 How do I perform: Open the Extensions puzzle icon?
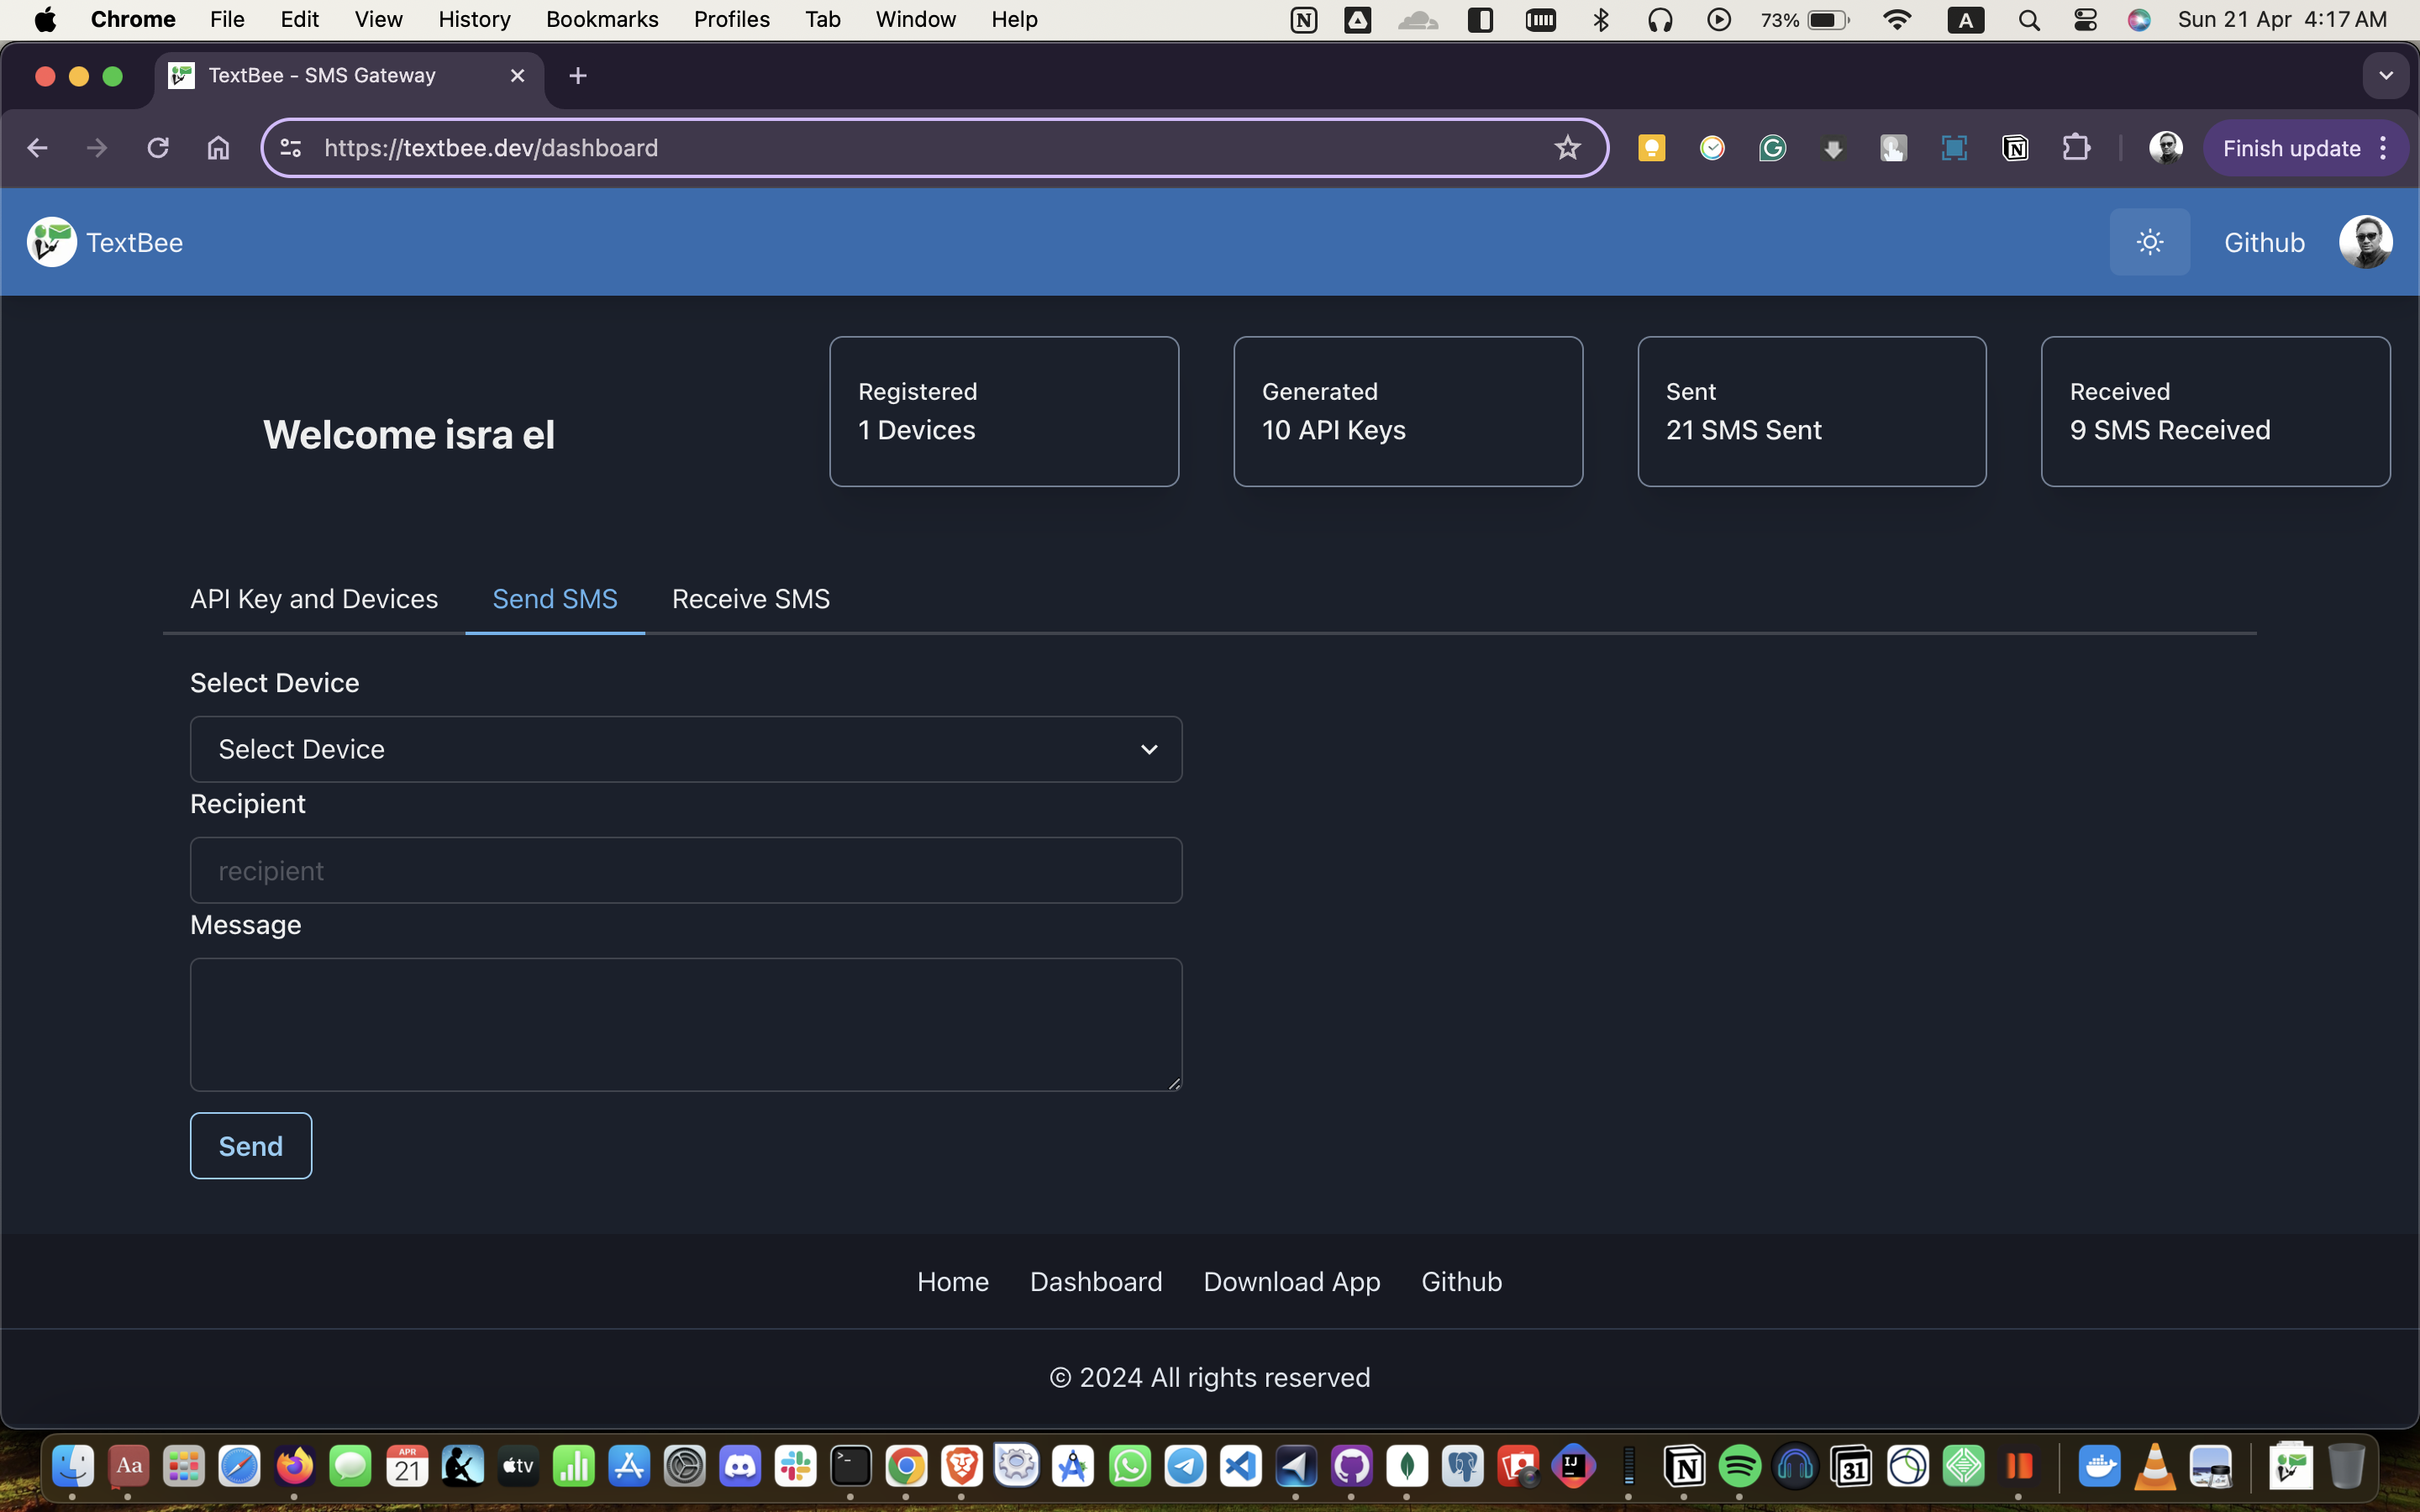[2076, 148]
